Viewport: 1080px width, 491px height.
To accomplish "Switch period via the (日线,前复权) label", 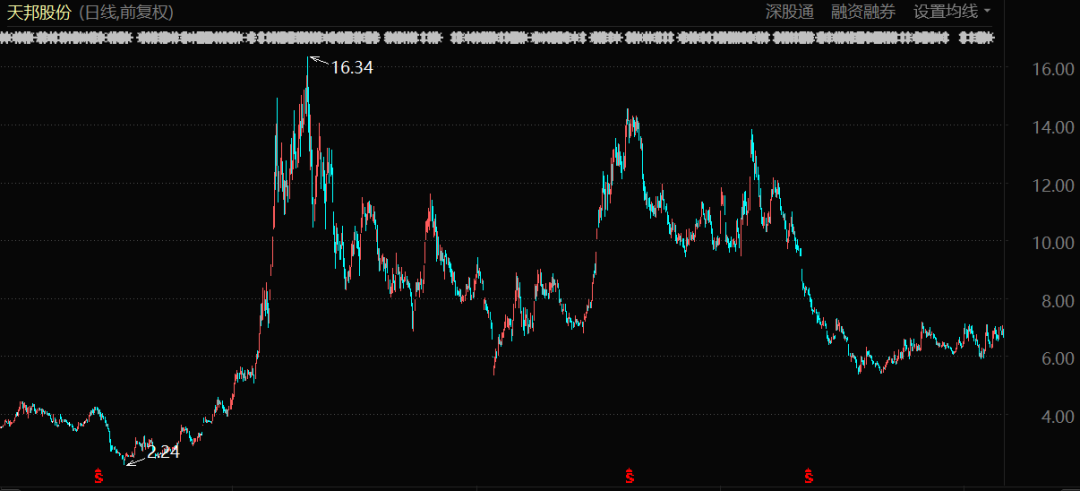I will [127, 12].
